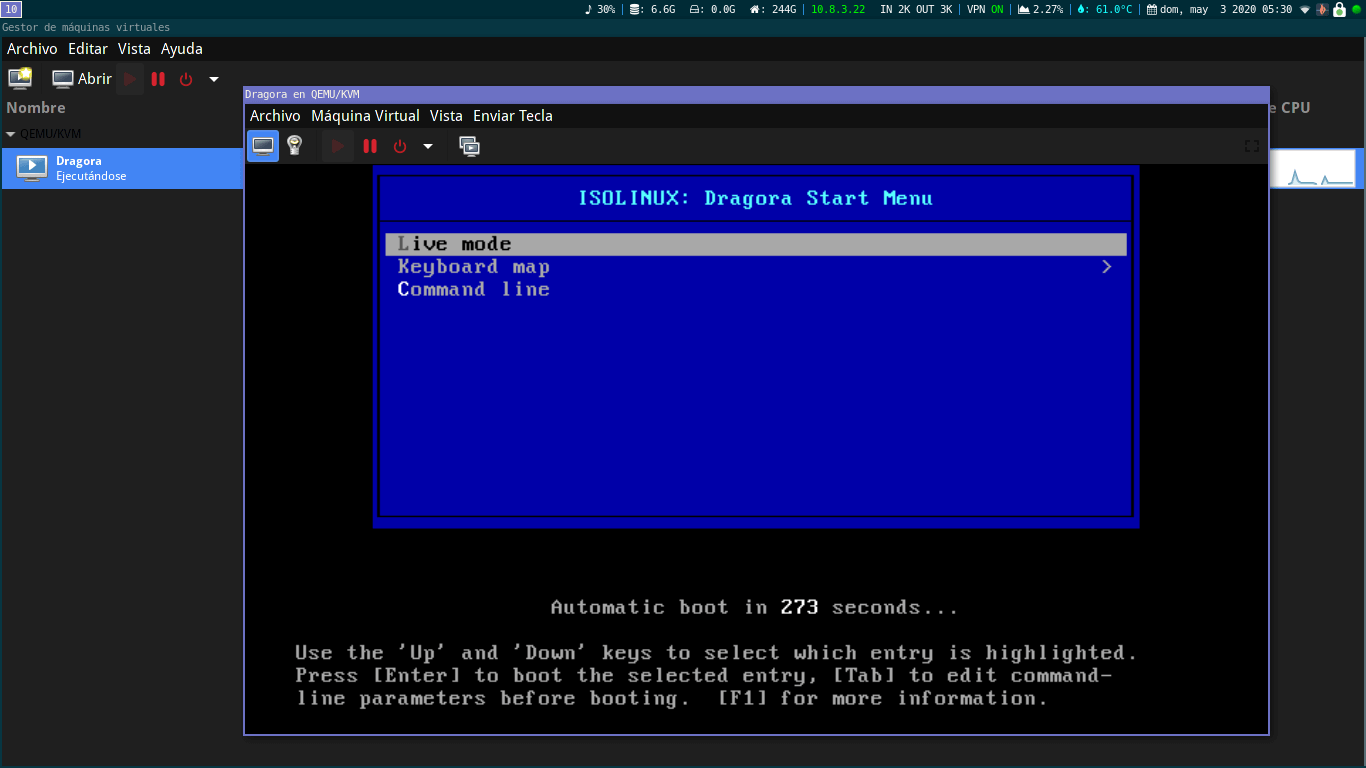Select the Dragora virtual machine row
The height and width of the screenshot is (768, 1366).
pos(122,168)
